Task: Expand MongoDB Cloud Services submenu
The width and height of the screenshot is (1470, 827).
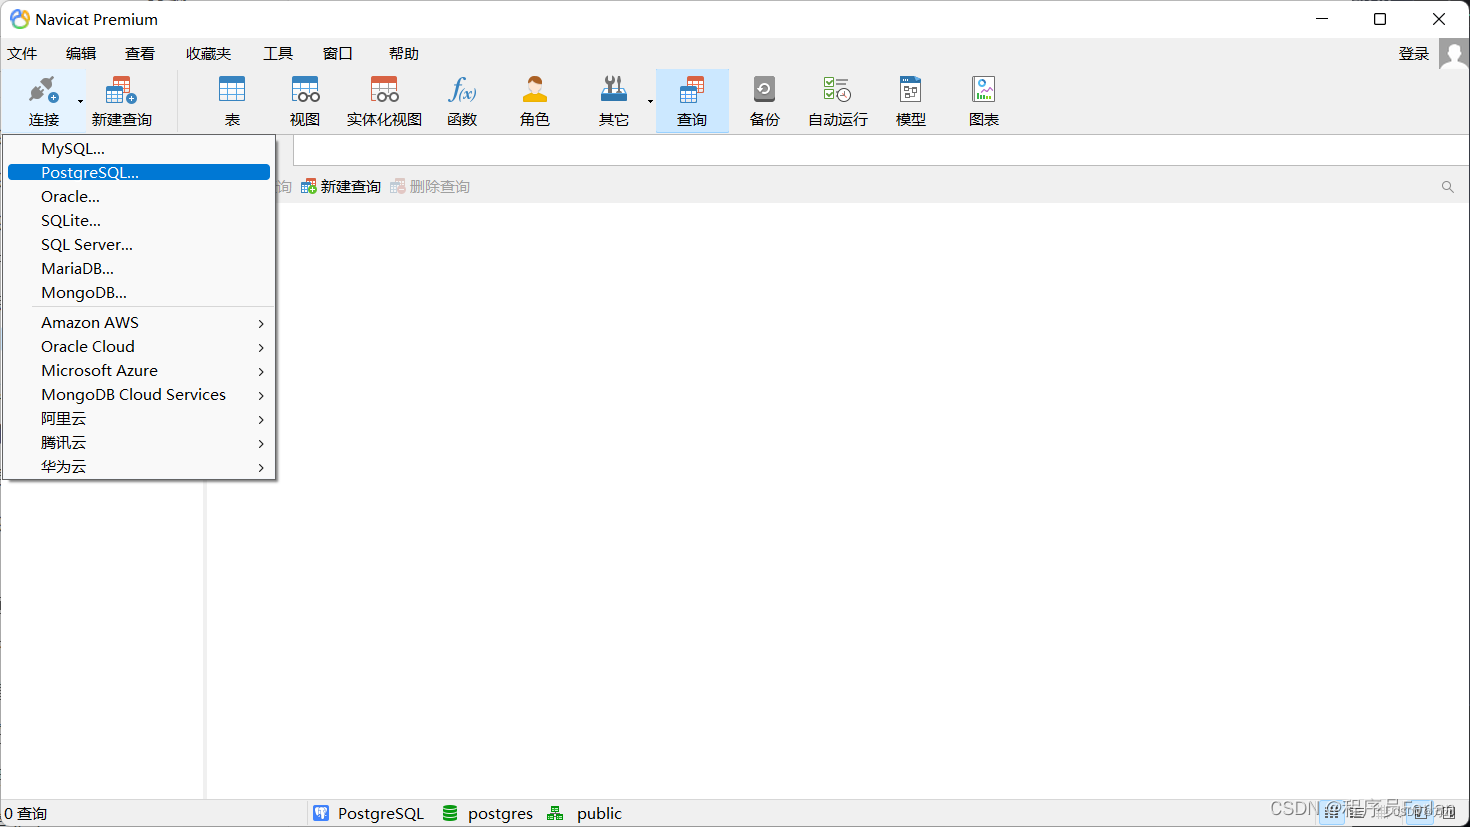Action: click(x=139, y=394)
